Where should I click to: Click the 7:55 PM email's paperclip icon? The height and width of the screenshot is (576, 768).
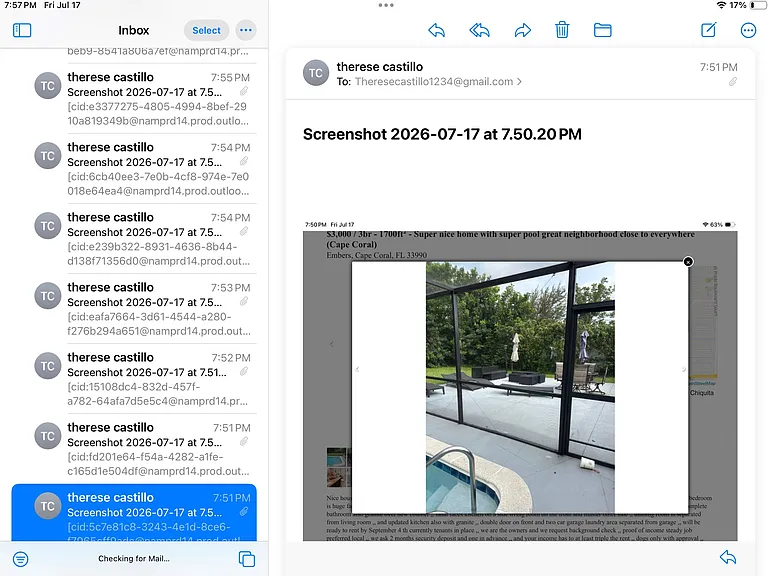(243, 91)
